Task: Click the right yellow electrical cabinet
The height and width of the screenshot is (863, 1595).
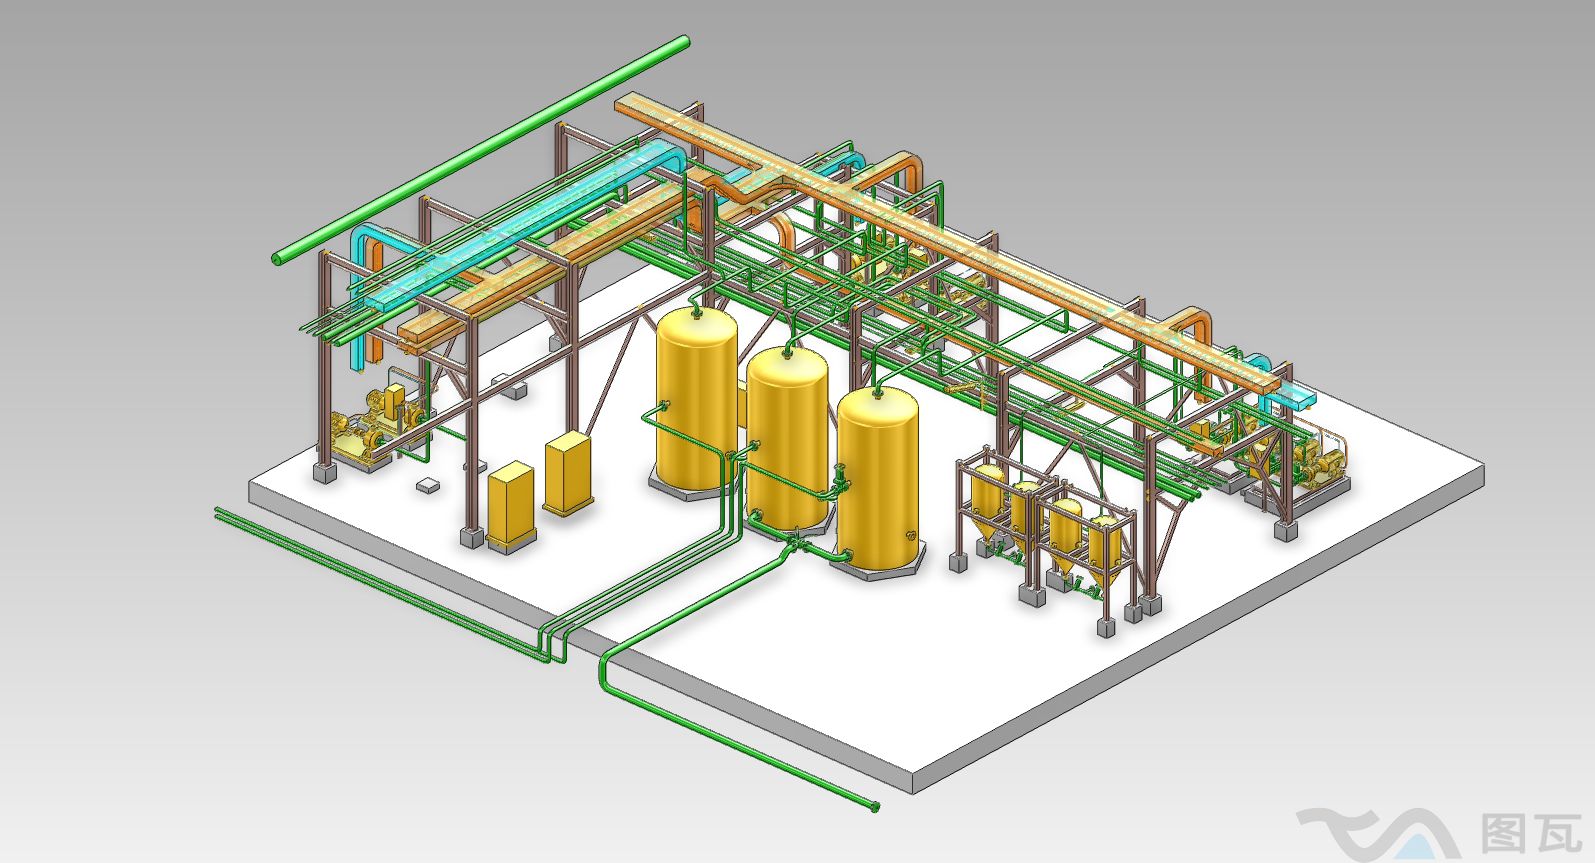Action: [568, 472]
